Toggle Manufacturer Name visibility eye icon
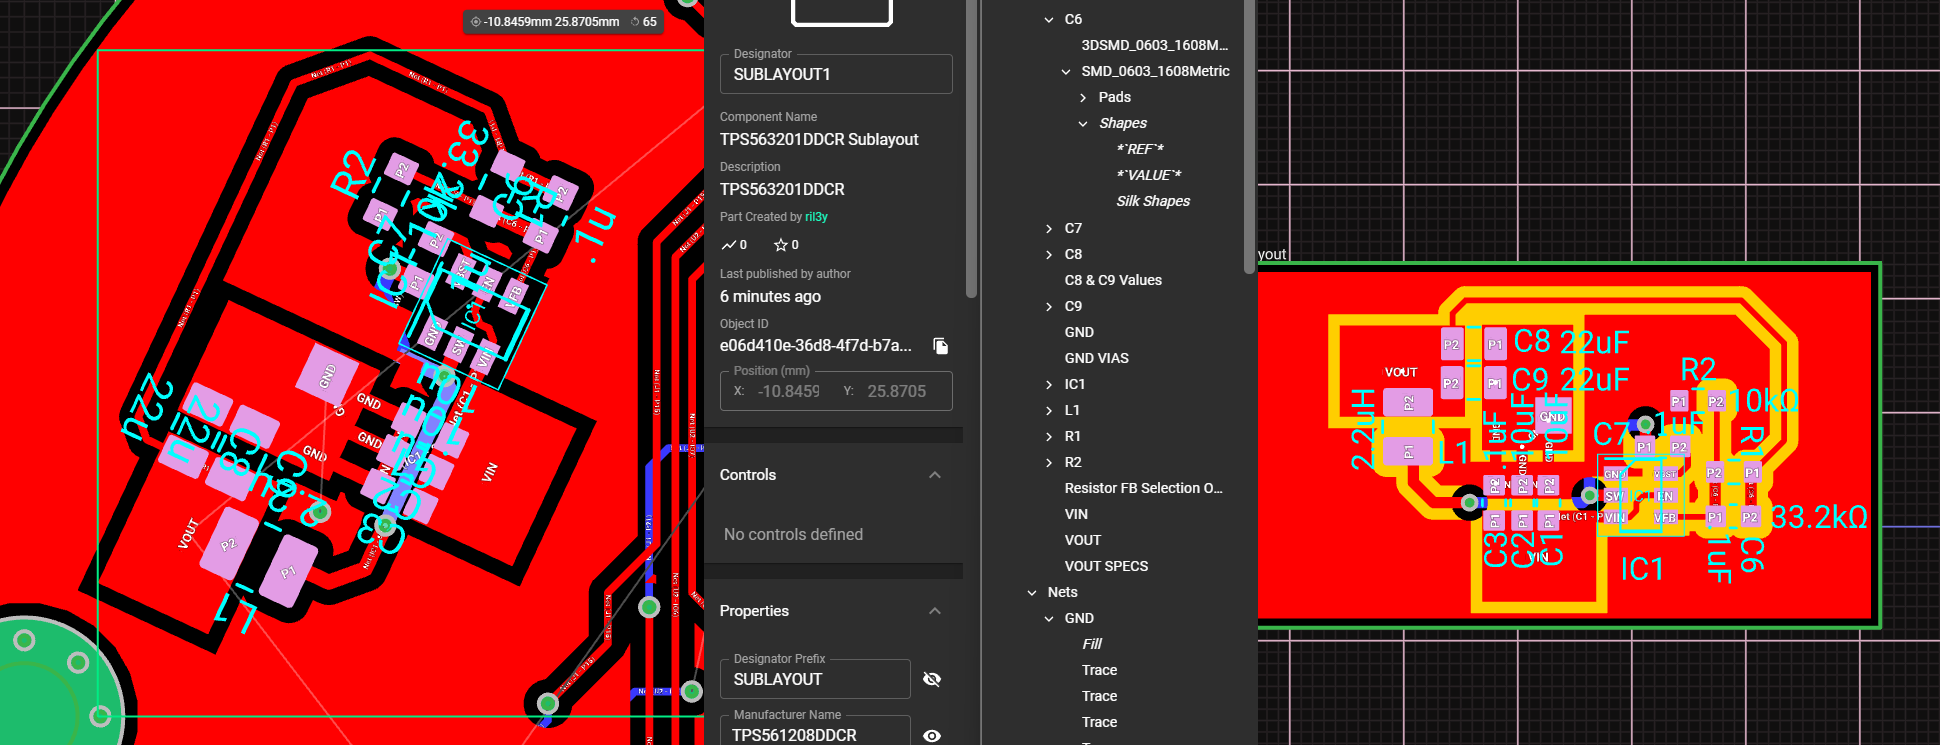The height and width of the screenshot is (745, 1940). click(932, 735)
